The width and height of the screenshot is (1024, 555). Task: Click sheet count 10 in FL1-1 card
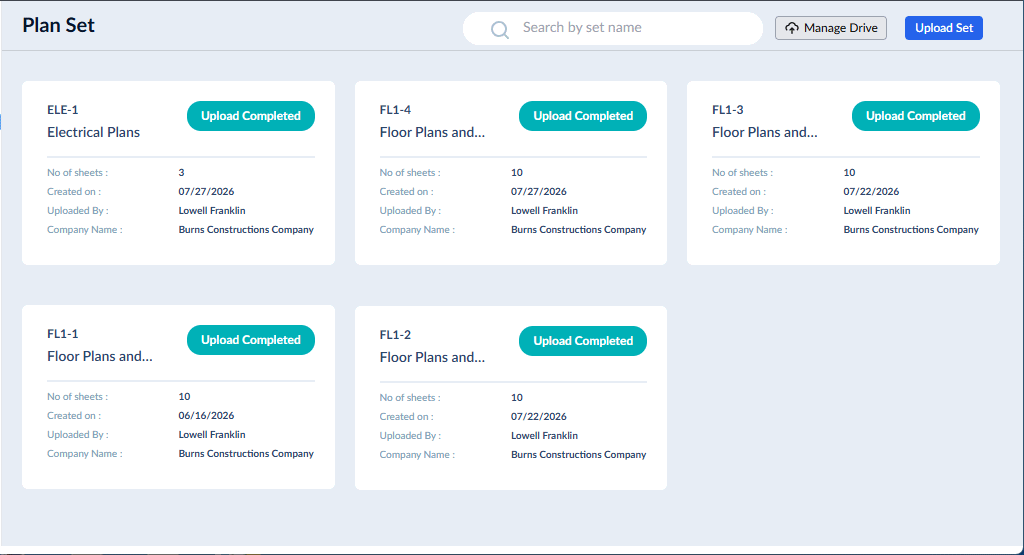click(184, 396)
